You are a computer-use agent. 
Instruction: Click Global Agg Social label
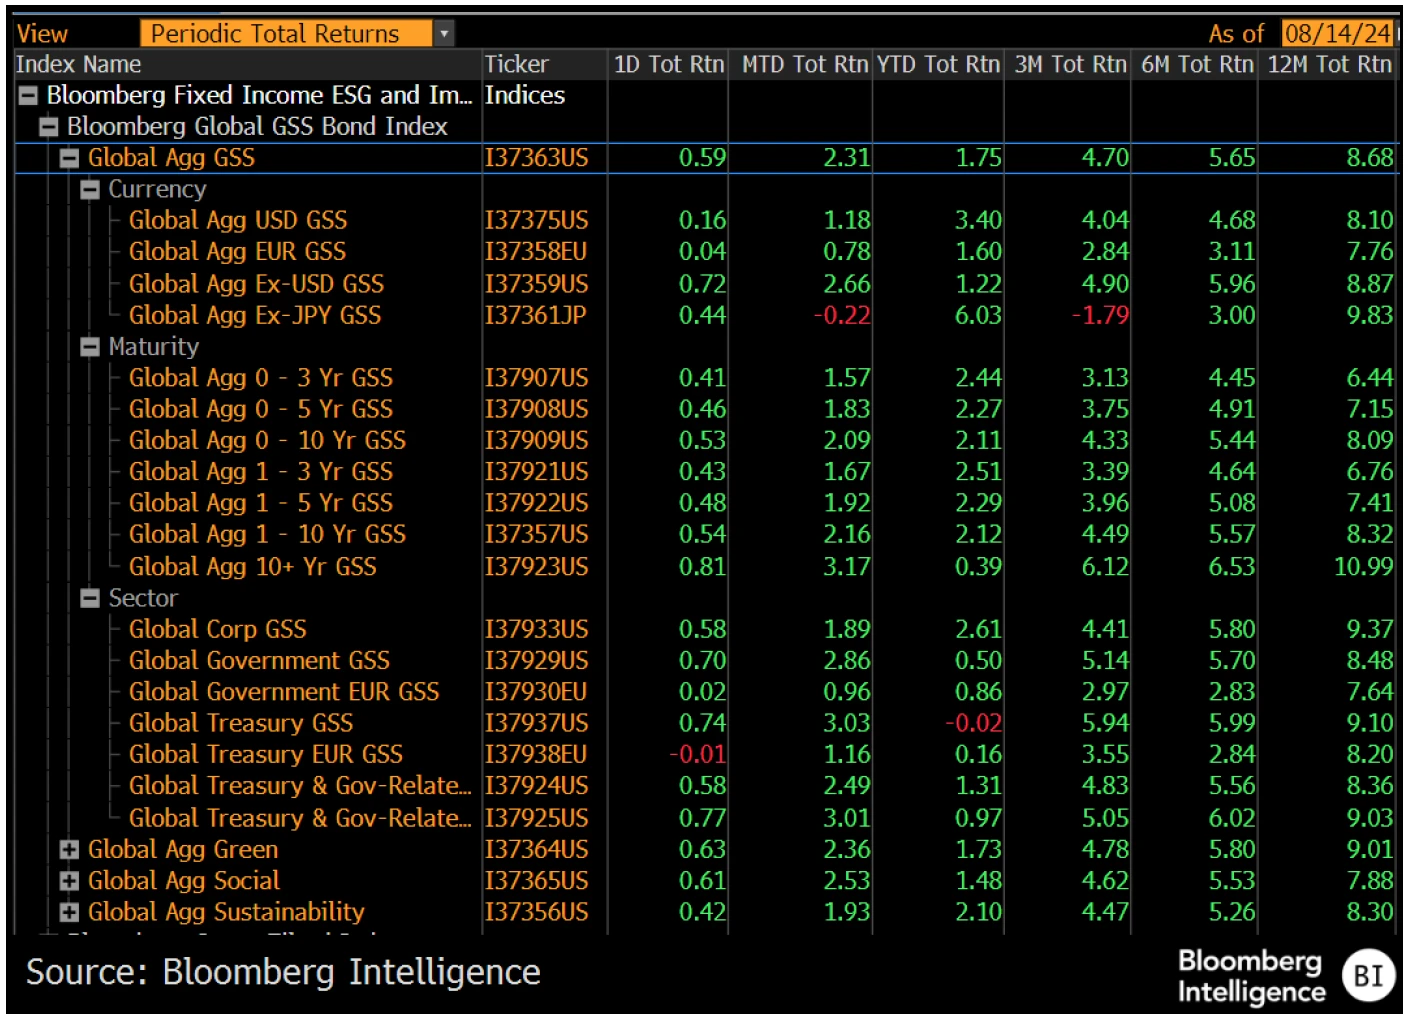(184, 881)
